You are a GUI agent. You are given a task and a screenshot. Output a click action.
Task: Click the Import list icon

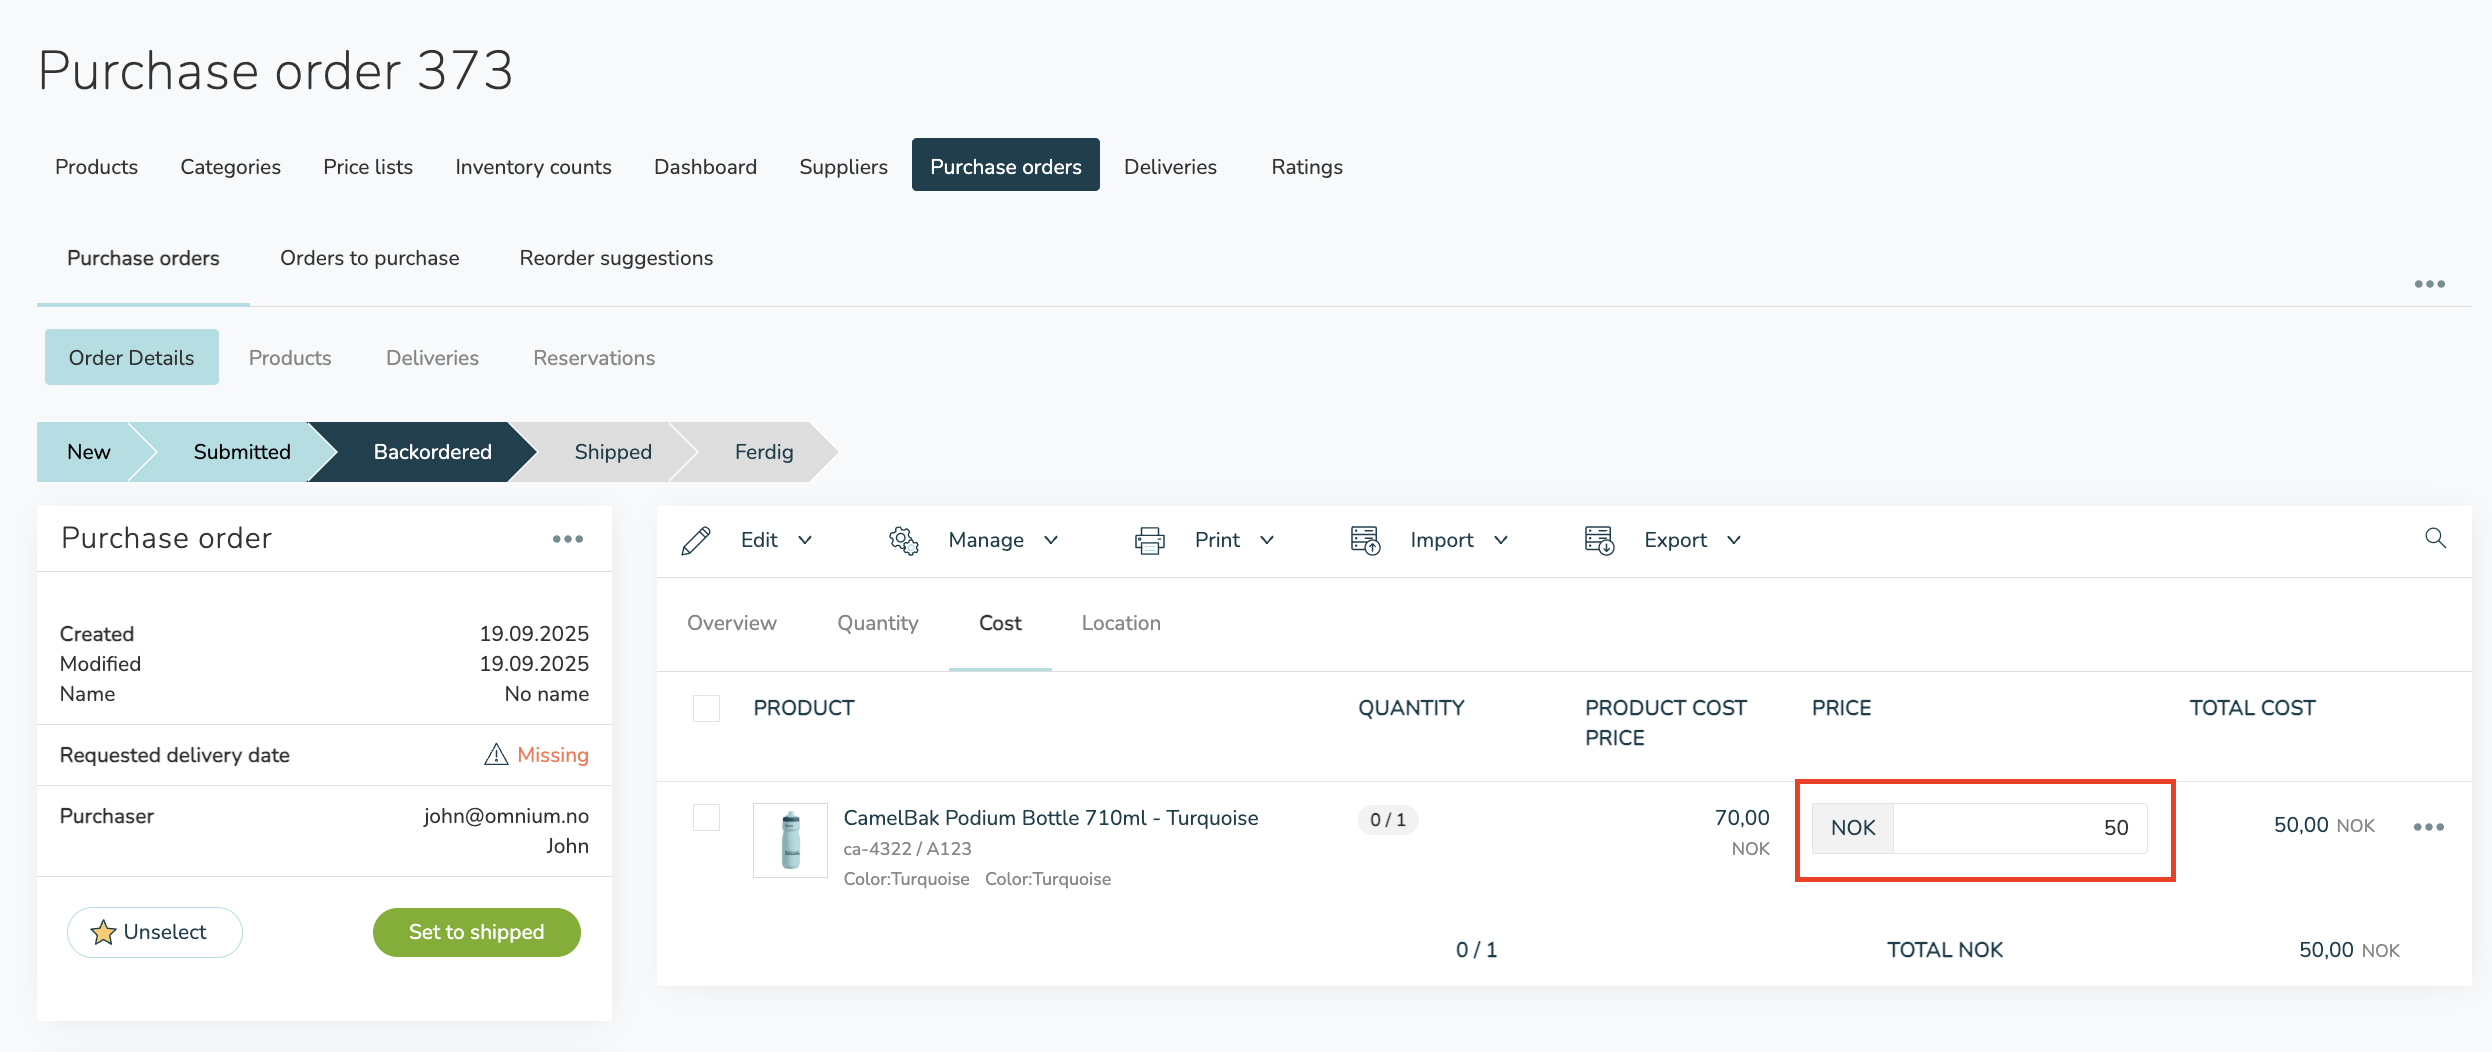[x=1365, y=540]
